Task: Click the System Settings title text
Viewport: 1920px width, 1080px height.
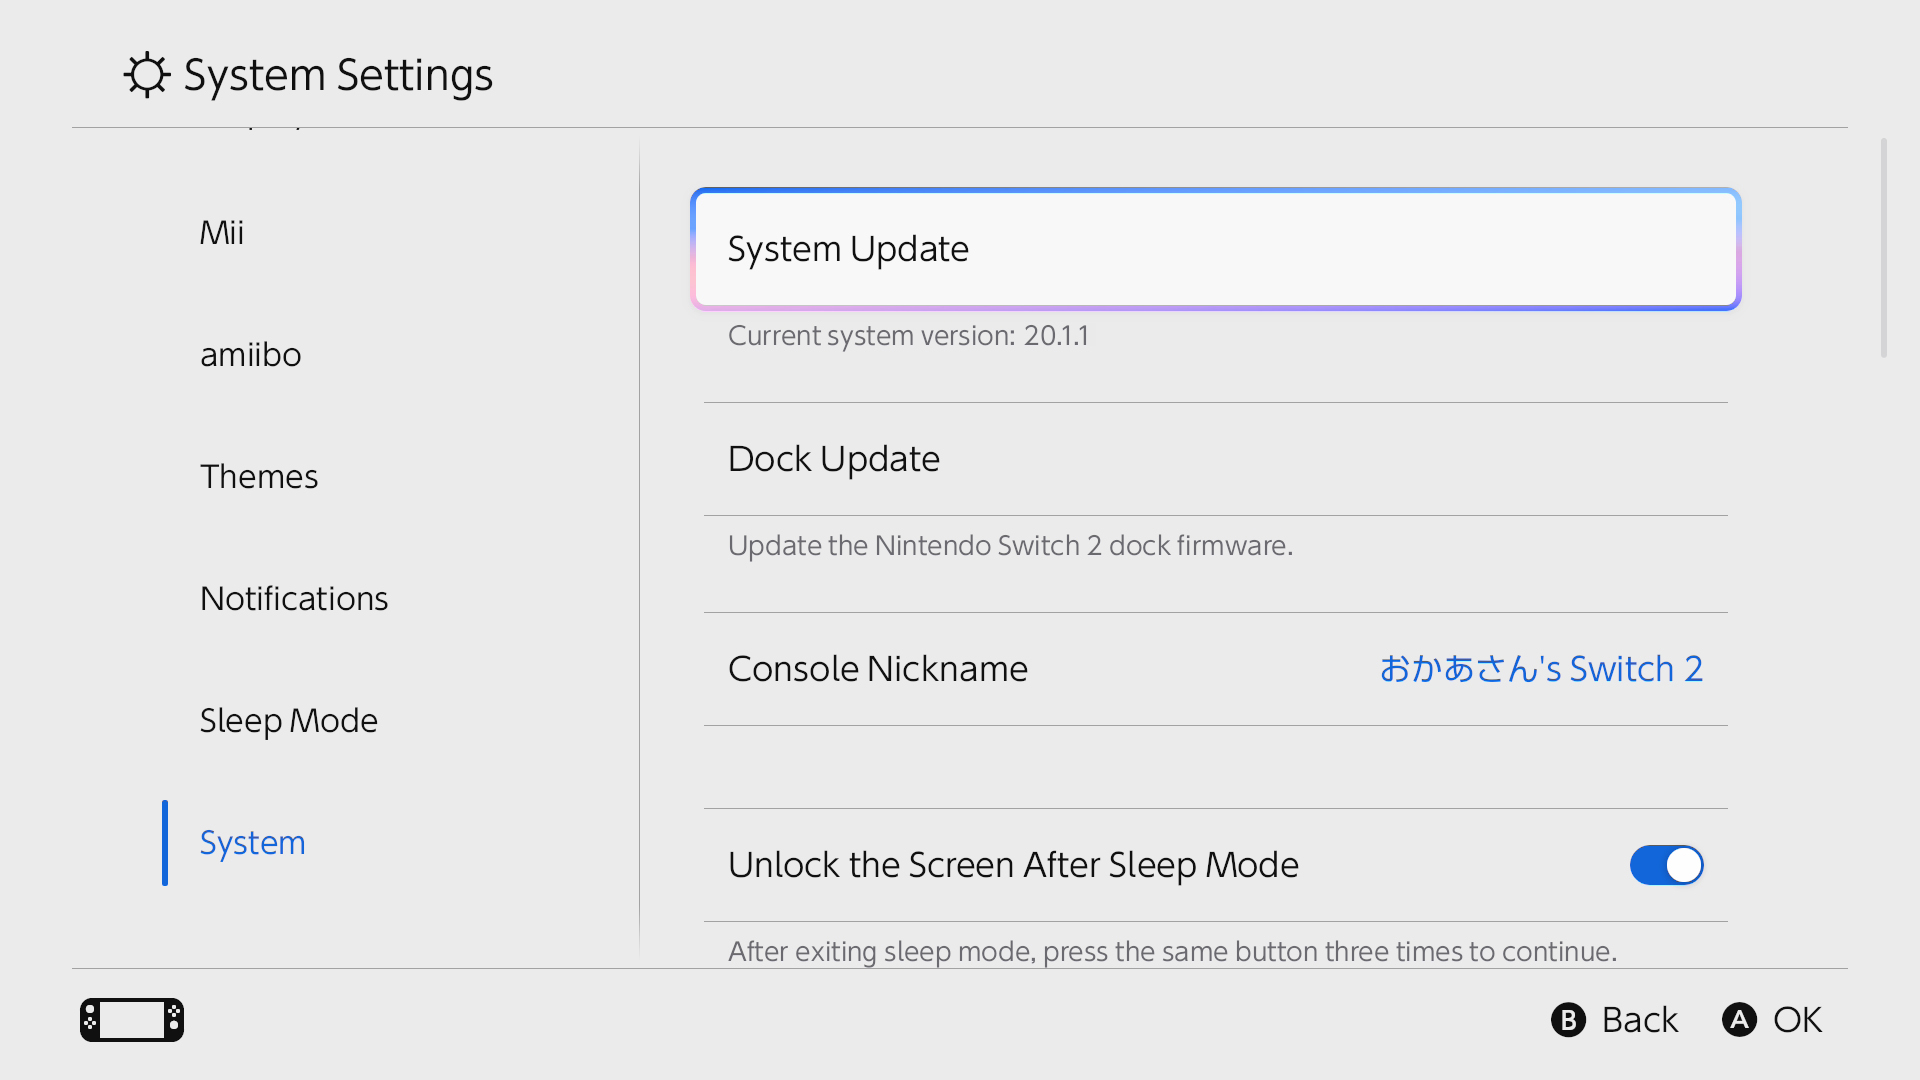Action: (x=338, y=75)
